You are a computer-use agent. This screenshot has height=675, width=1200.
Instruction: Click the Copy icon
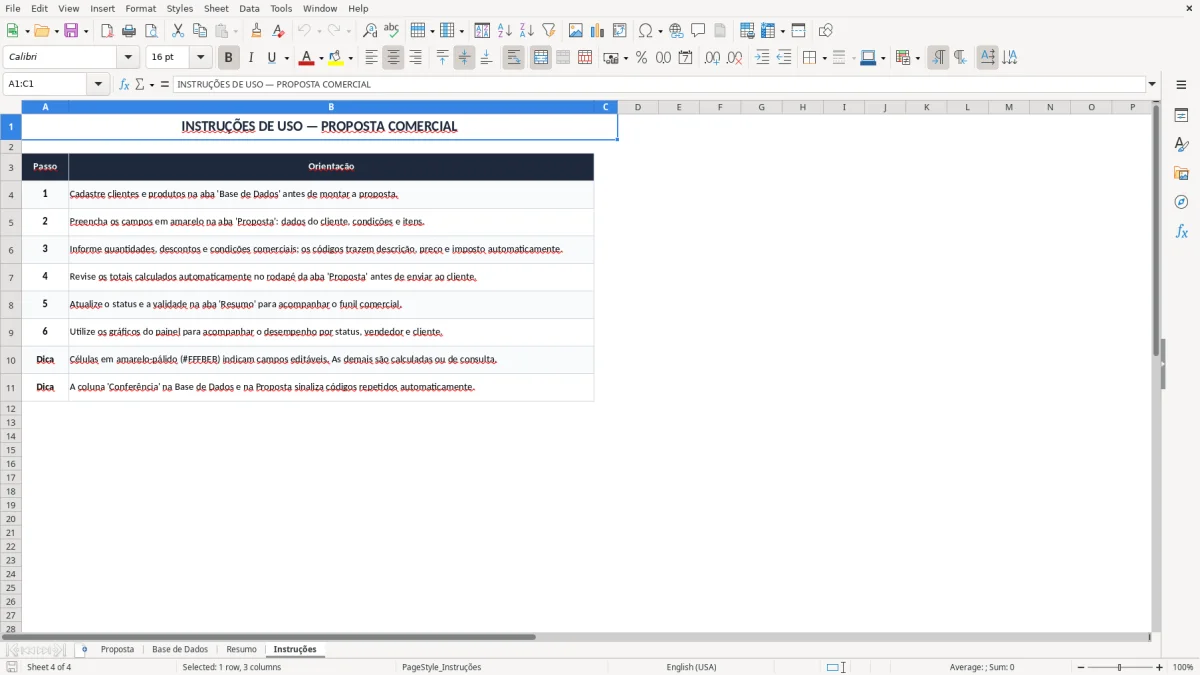[200, 31]
